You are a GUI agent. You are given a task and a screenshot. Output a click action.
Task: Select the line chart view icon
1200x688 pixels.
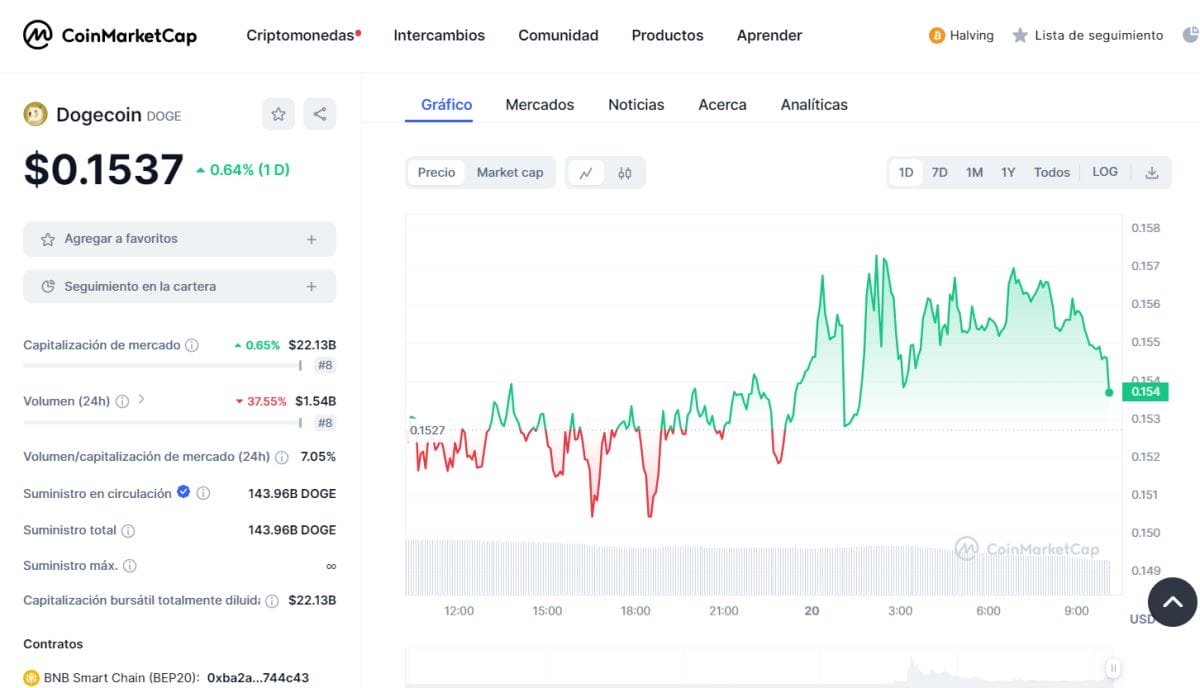point(586,173)
